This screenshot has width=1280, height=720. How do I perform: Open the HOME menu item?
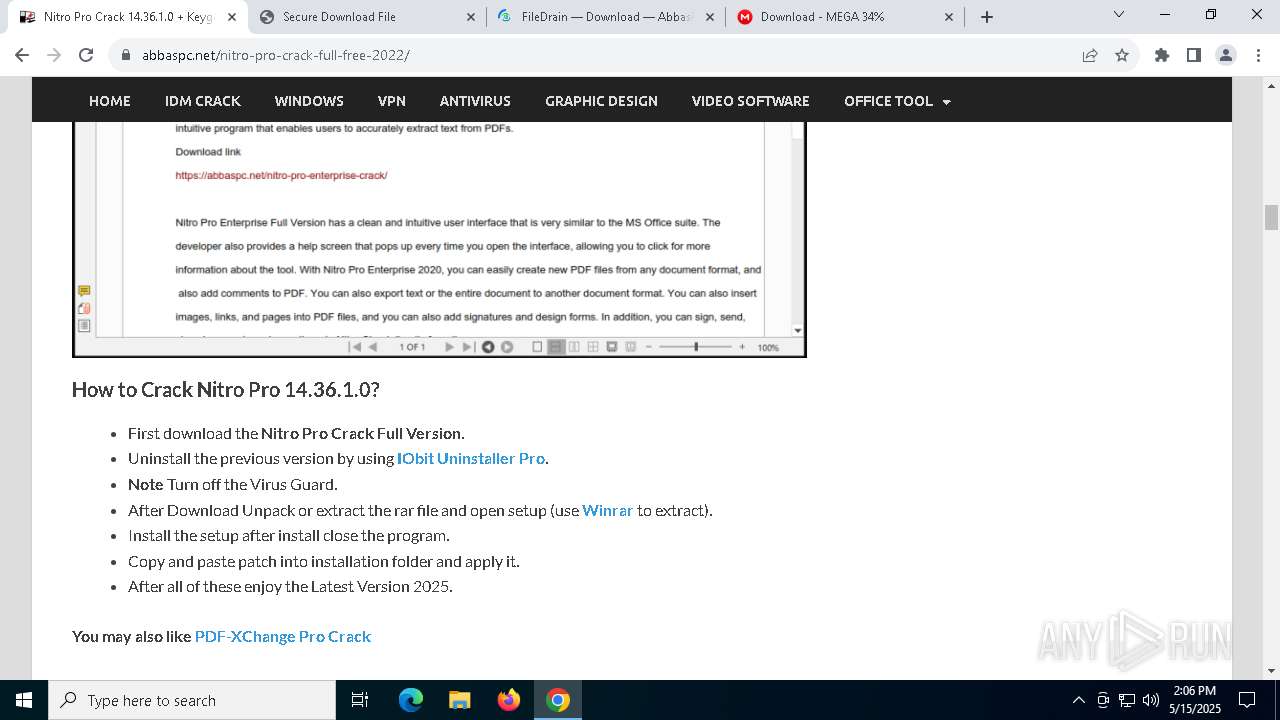(110, 101)
